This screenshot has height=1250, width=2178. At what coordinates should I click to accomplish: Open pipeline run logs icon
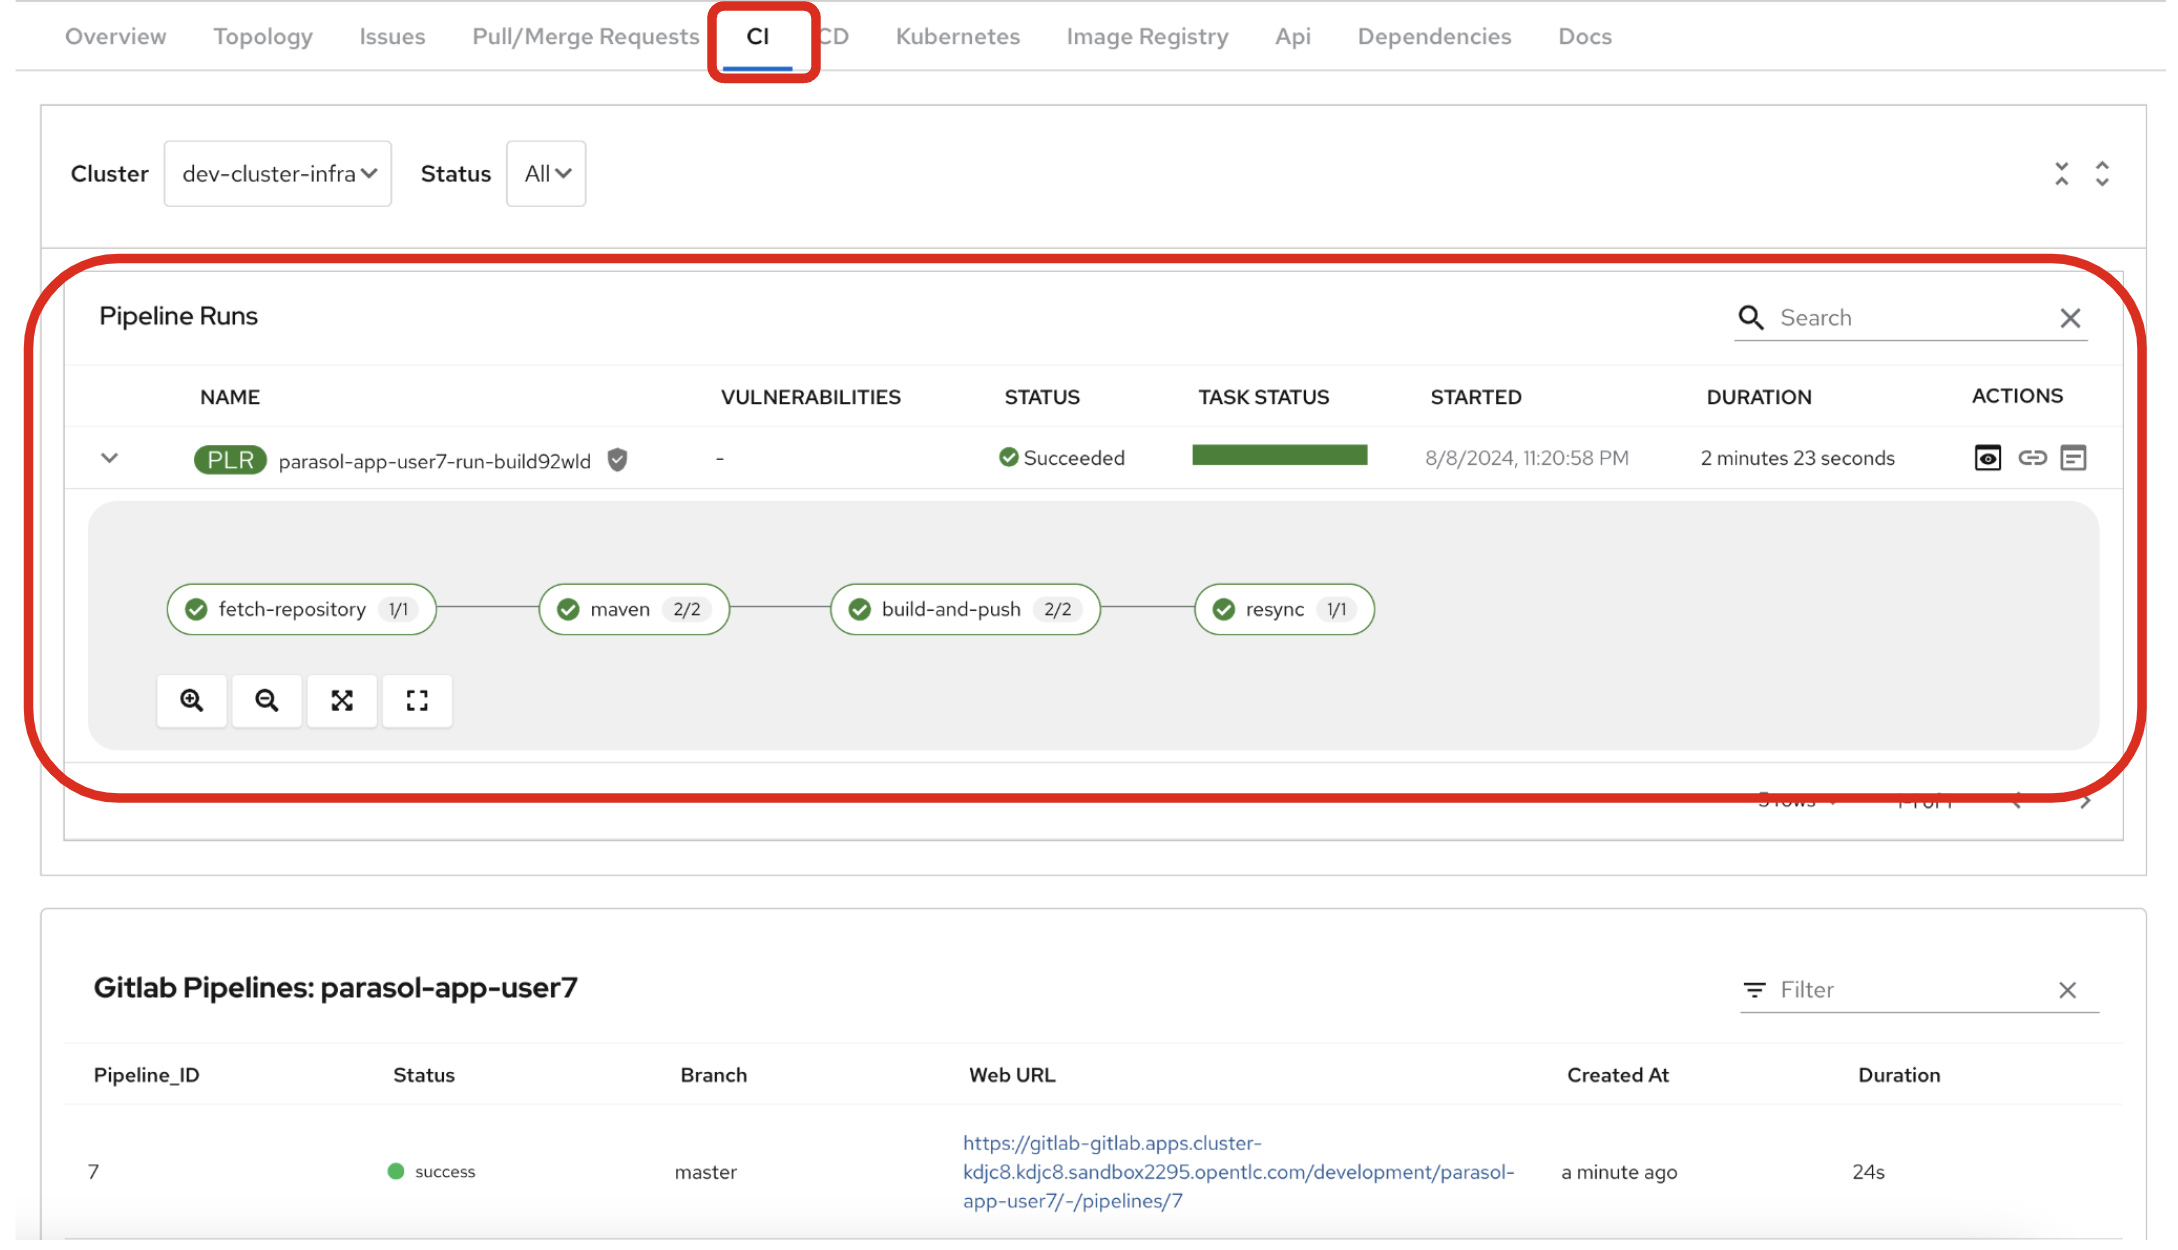click(2074, 458)
